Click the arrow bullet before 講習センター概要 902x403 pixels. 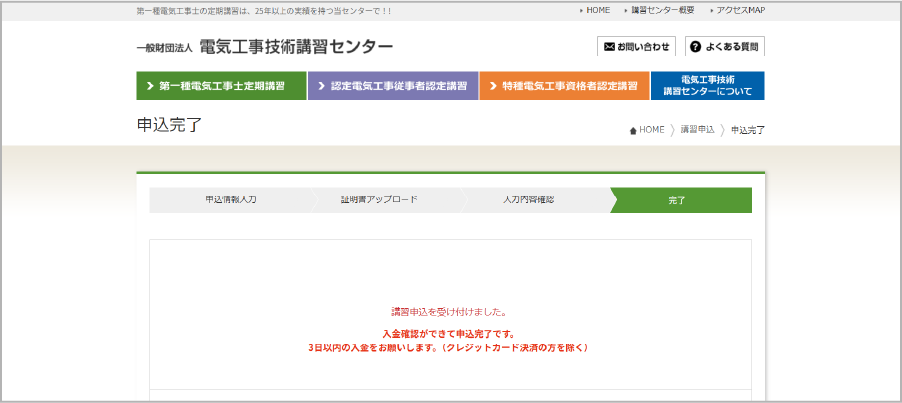point(624,10)
